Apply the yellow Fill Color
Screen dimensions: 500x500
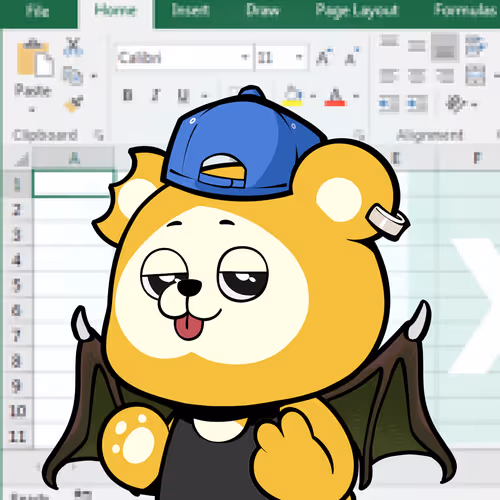click(x=292, y=96)
